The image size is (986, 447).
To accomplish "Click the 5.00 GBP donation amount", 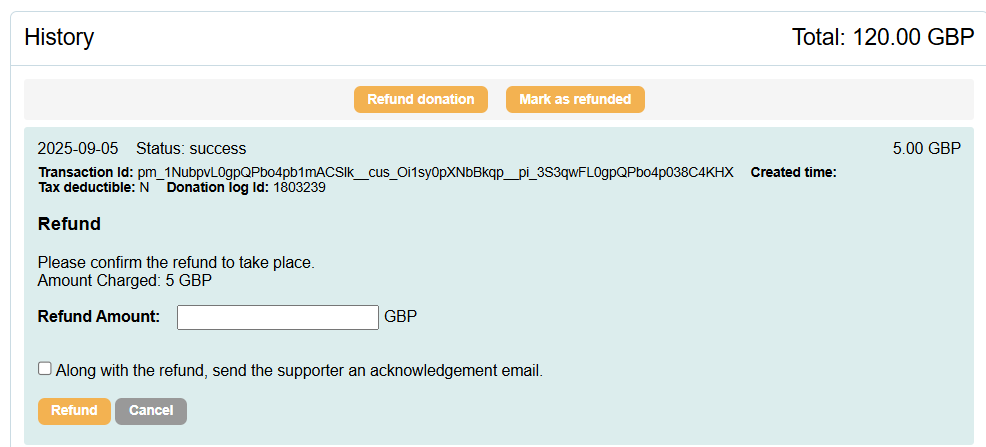I will click(x=926, y=149).
